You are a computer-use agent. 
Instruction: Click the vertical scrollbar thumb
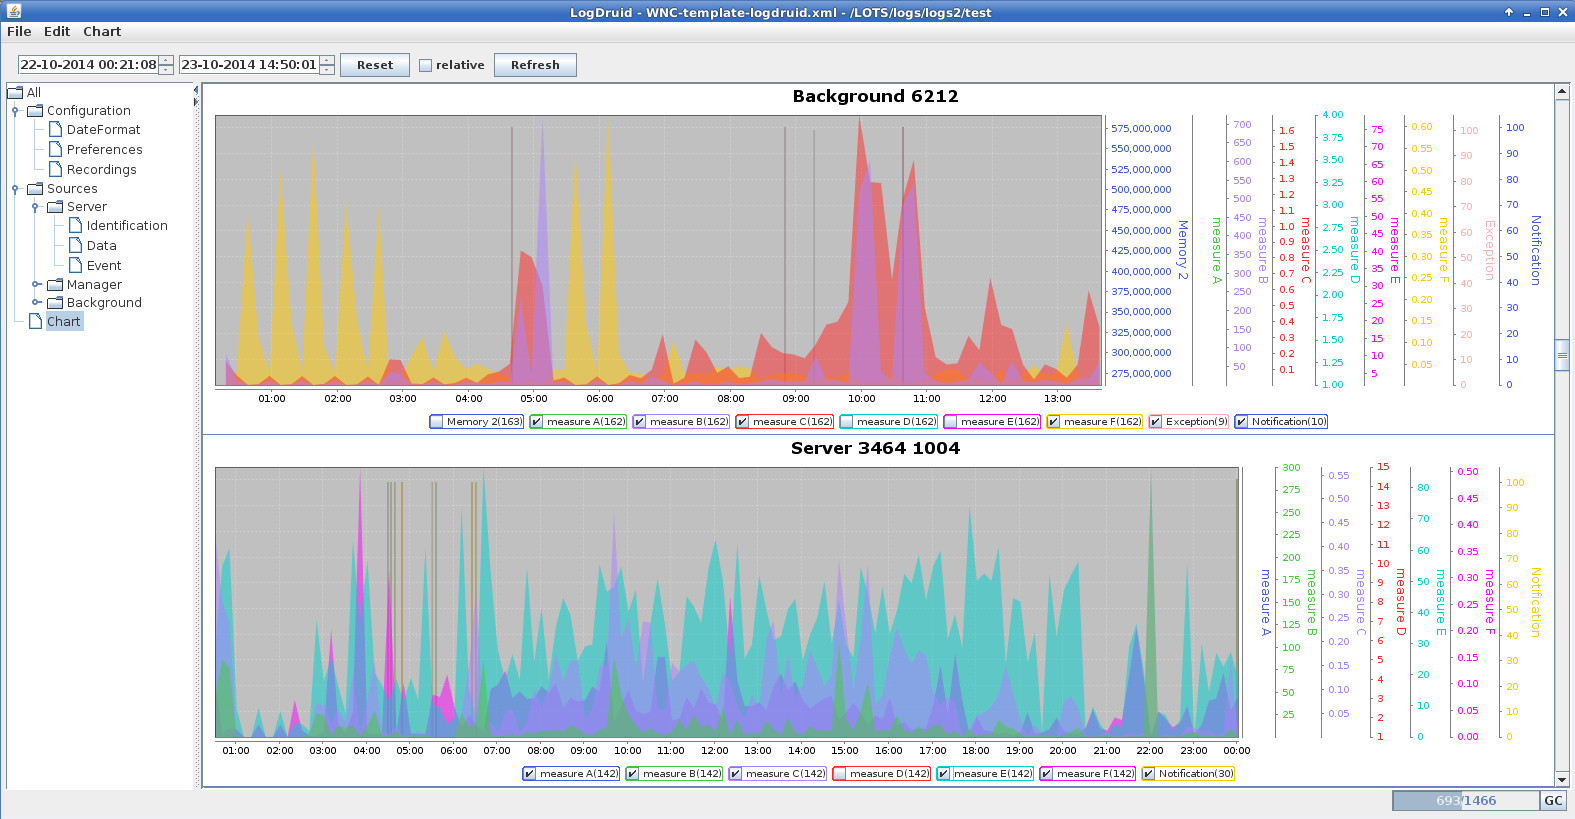pyautogui.click(x=1562, y=355)
